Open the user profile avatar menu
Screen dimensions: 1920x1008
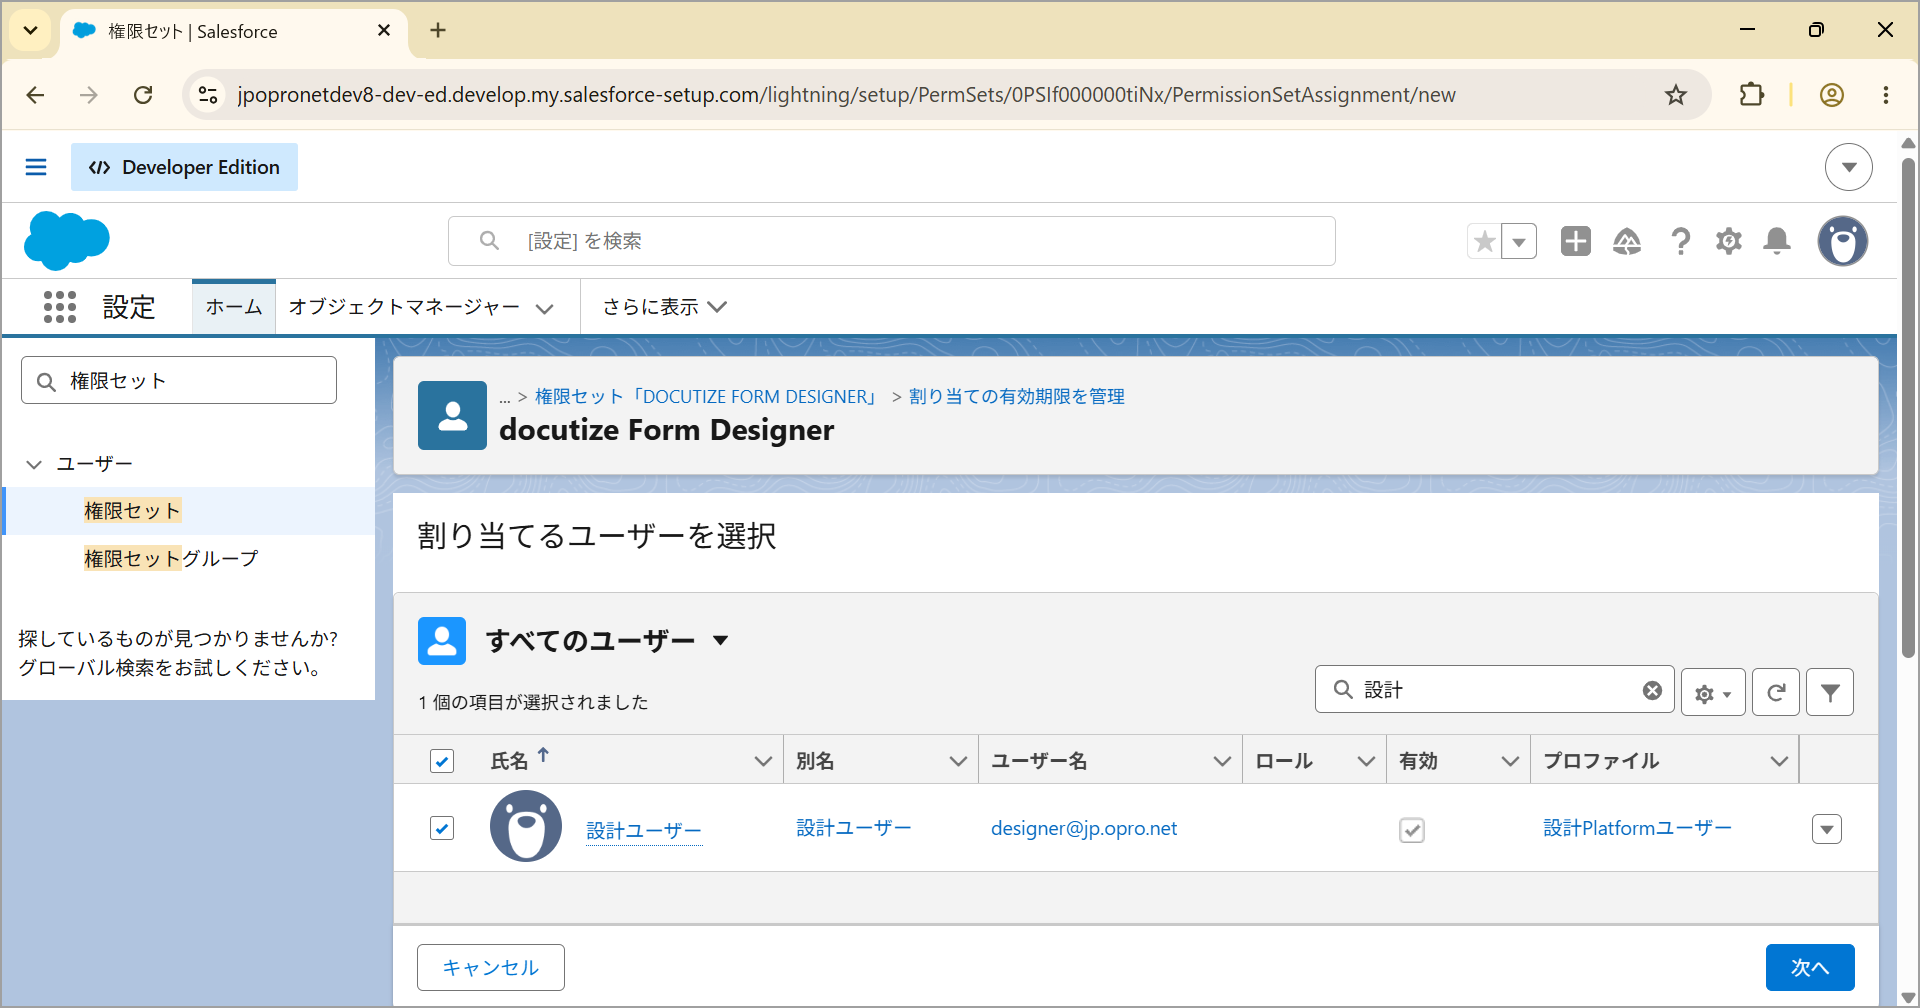[x=1843, y=241]
